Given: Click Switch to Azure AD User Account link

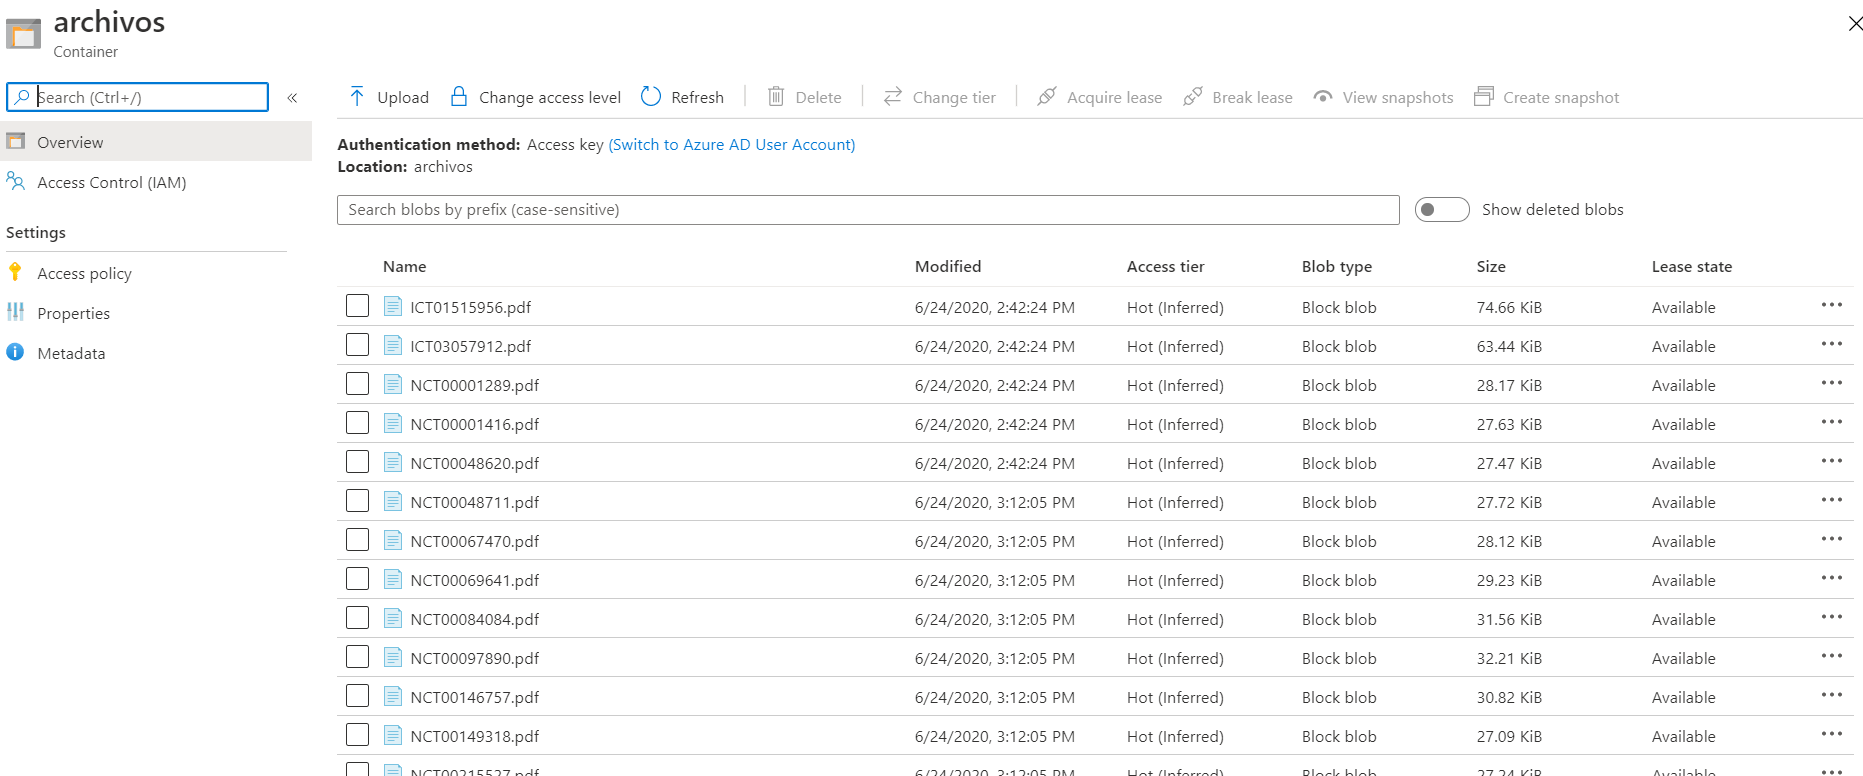Looking at the screenshot, I should point(732,145).
